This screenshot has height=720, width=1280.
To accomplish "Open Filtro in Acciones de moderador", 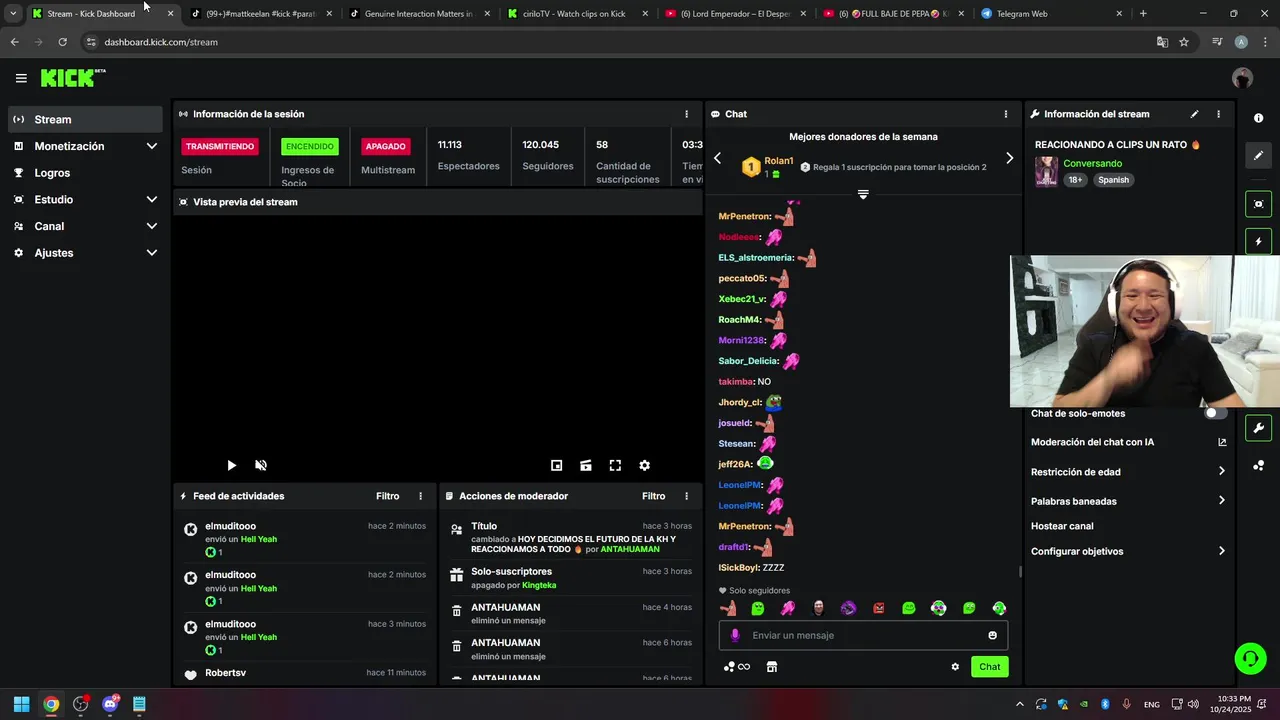I will [653, 496].
